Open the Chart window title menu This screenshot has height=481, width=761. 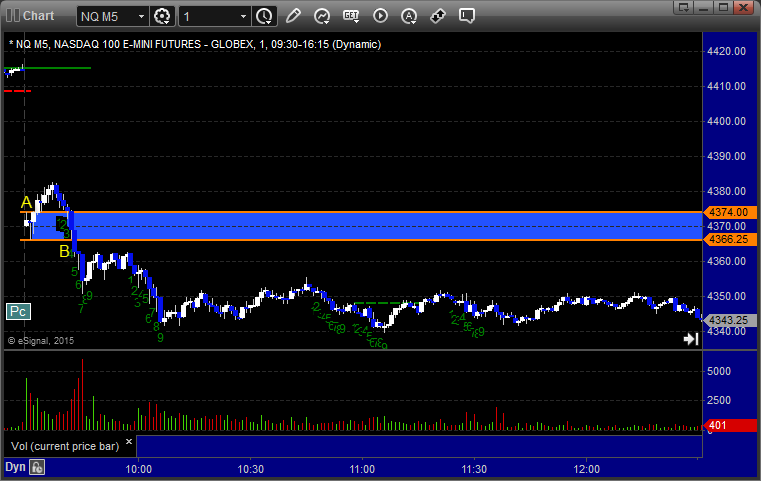(x=30, y=16)
